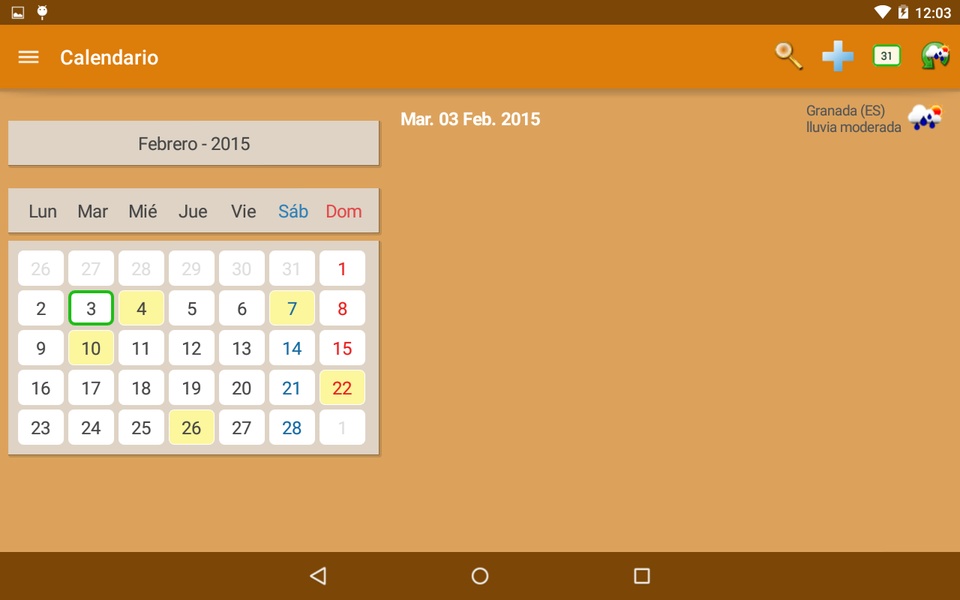Select Saturday 21 in blue
Screen dimensions: 960x600
pyautogui.click(x=292, y=388)
